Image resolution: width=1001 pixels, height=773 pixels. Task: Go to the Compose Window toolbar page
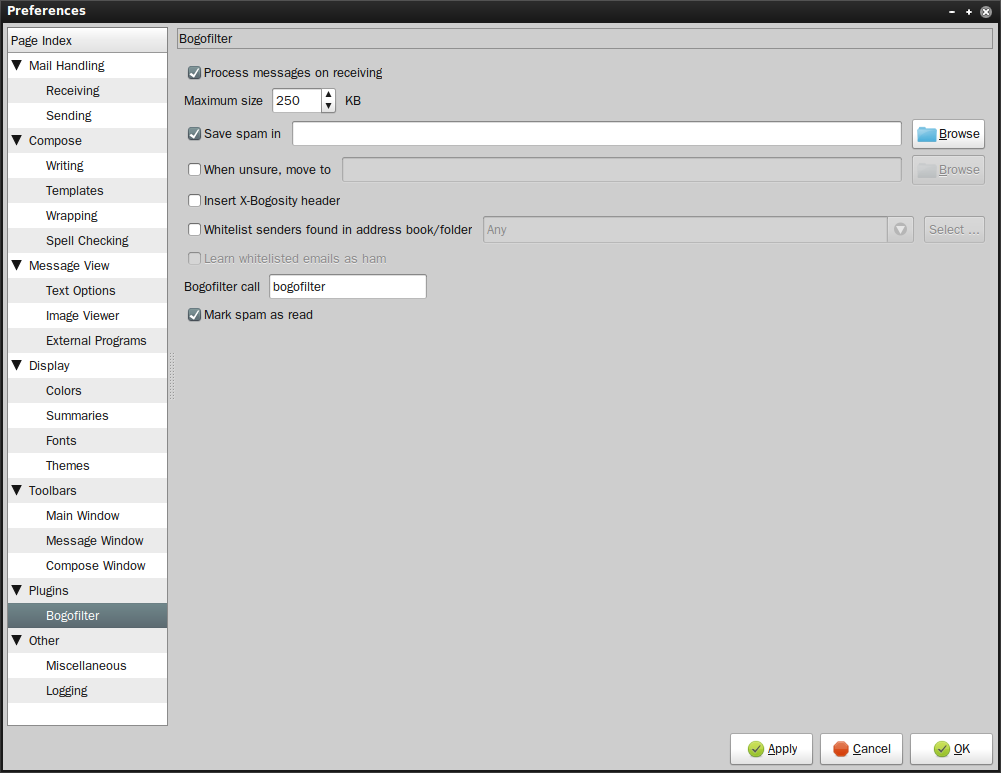coord(87,566)
